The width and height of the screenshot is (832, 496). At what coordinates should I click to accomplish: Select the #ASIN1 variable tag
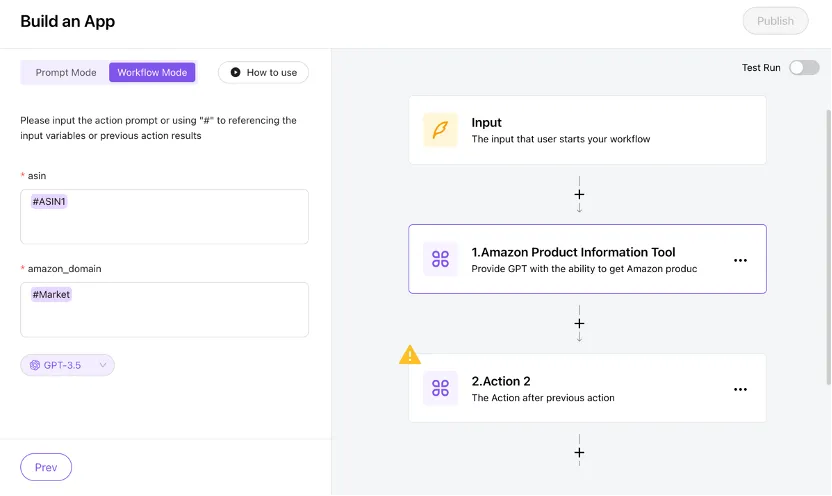49,202
